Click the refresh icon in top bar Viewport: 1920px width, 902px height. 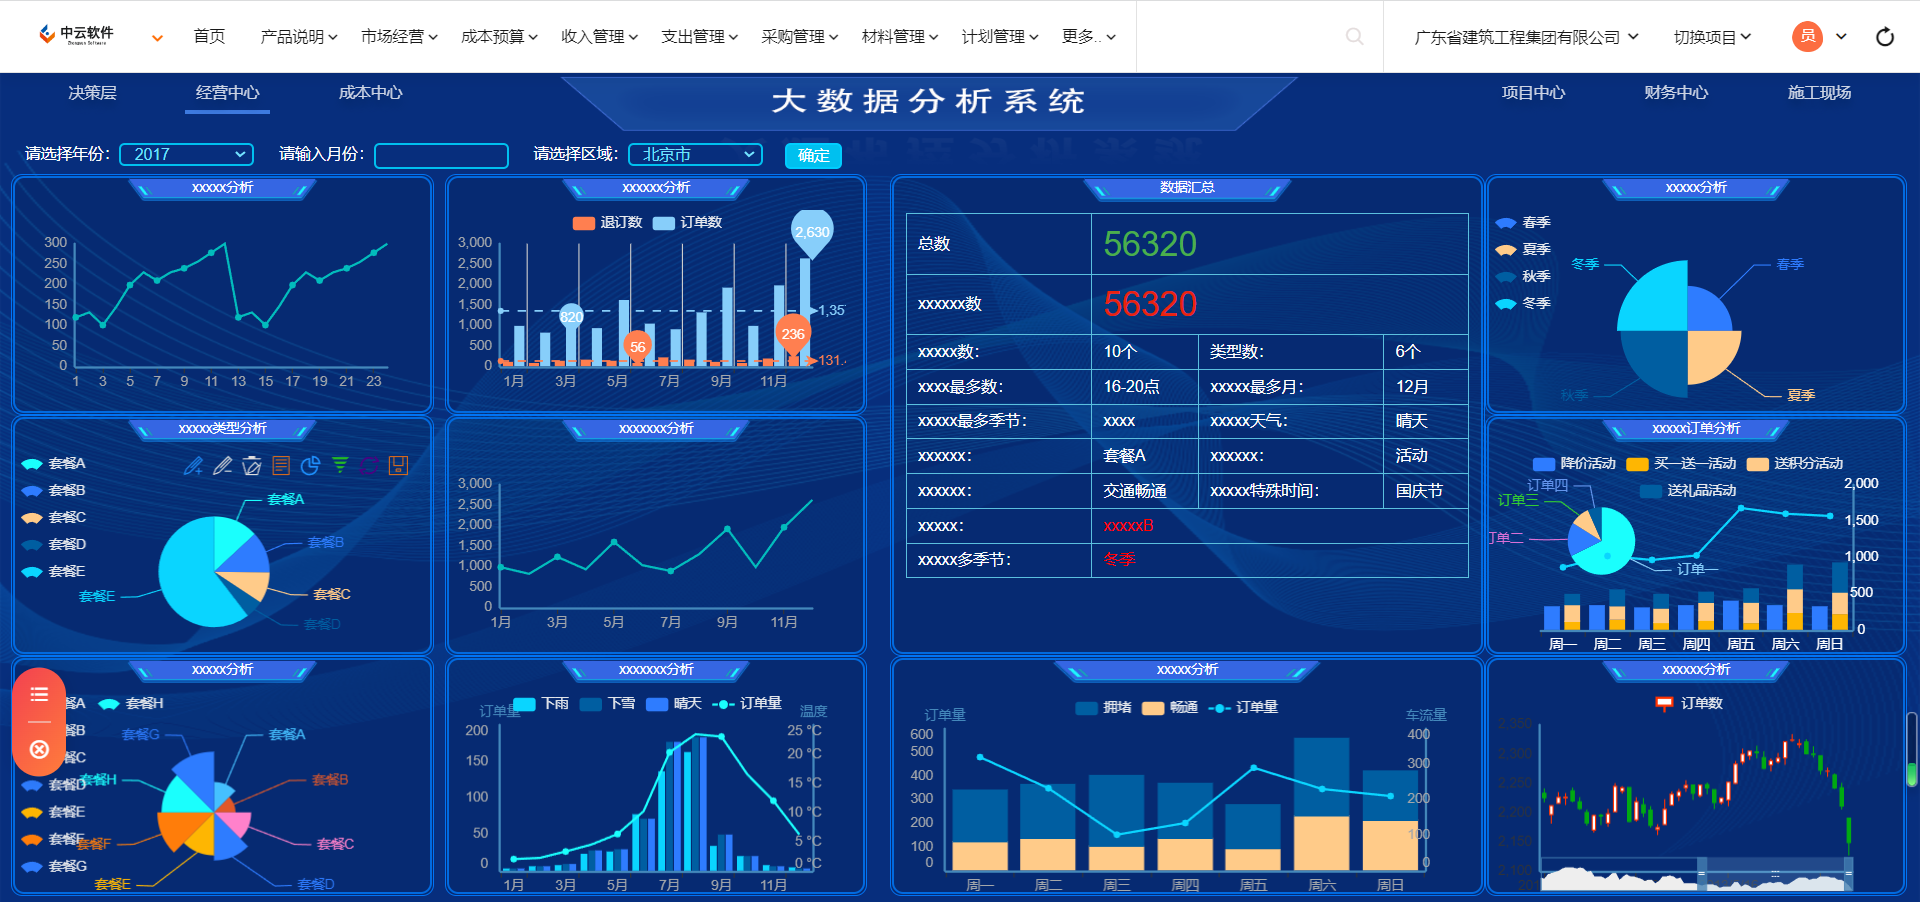pyautogui.click(x=1885, y=37)
